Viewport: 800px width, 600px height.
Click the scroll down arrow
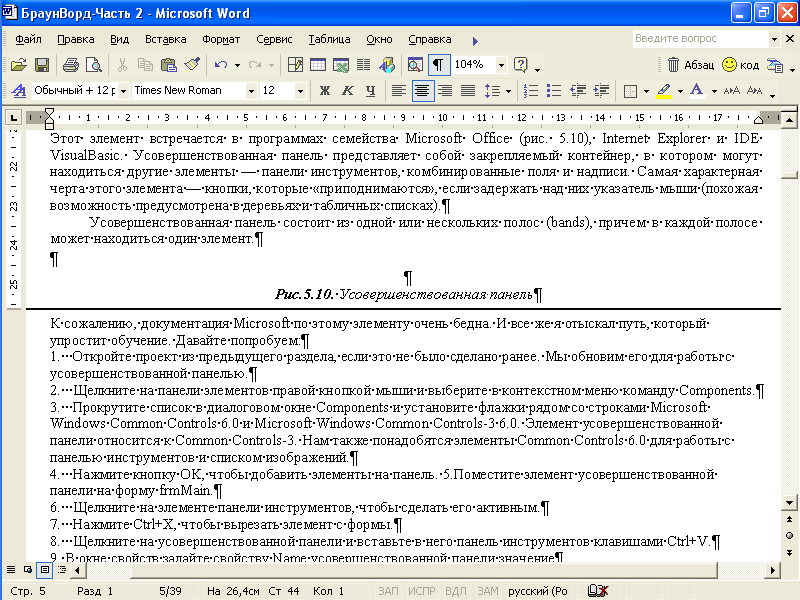pyautogui.click(x=789, y=503)
